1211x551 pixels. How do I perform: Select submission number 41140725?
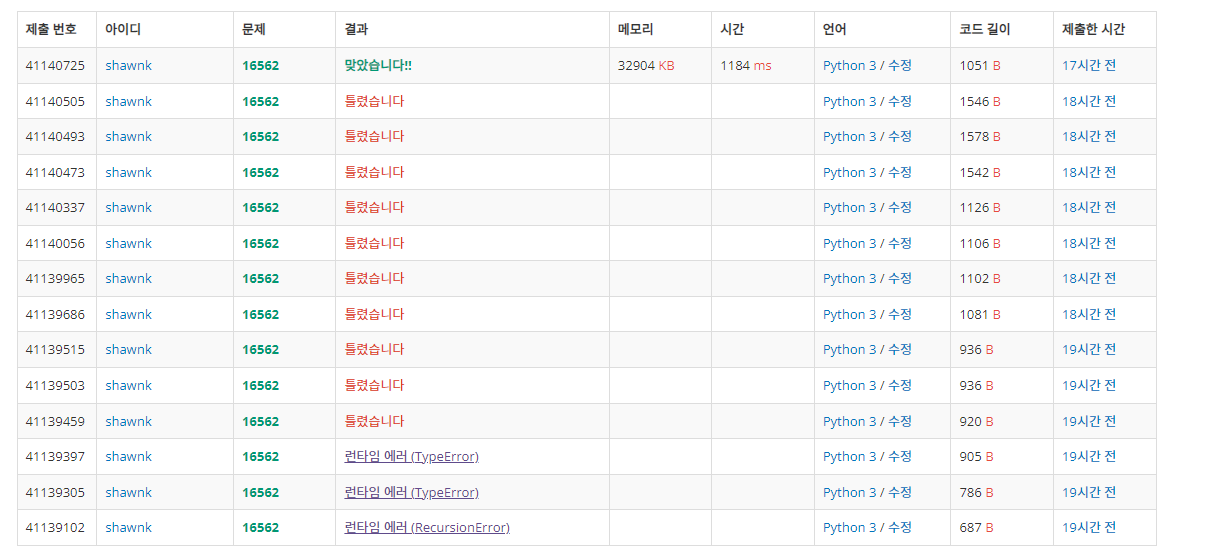pyautogui.click(x=55, y=65)
